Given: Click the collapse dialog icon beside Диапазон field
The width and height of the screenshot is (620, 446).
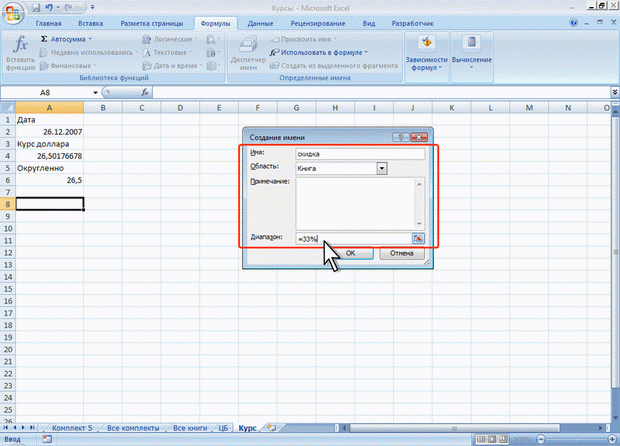Looking at the screenshot, I should (418, 238).
